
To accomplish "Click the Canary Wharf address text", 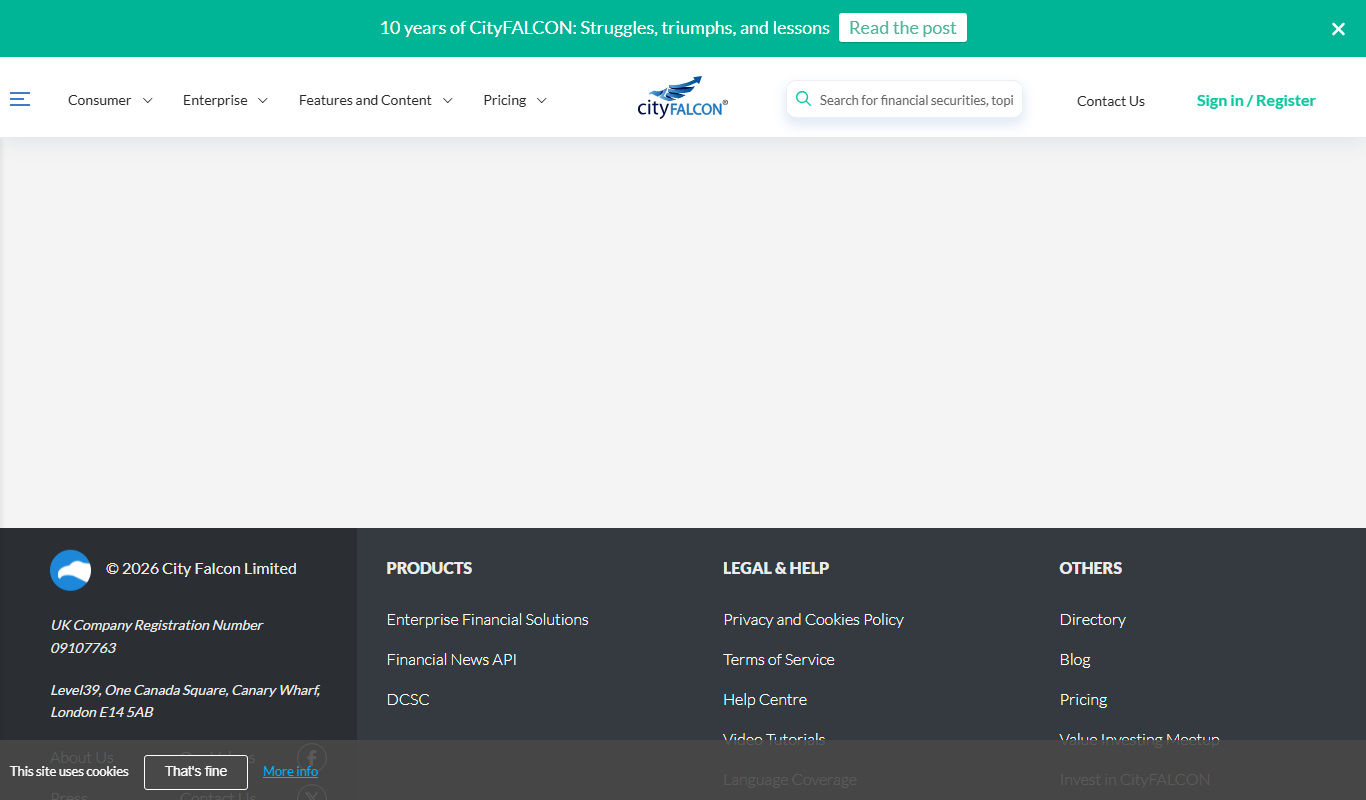I will (x=186, y=701).
